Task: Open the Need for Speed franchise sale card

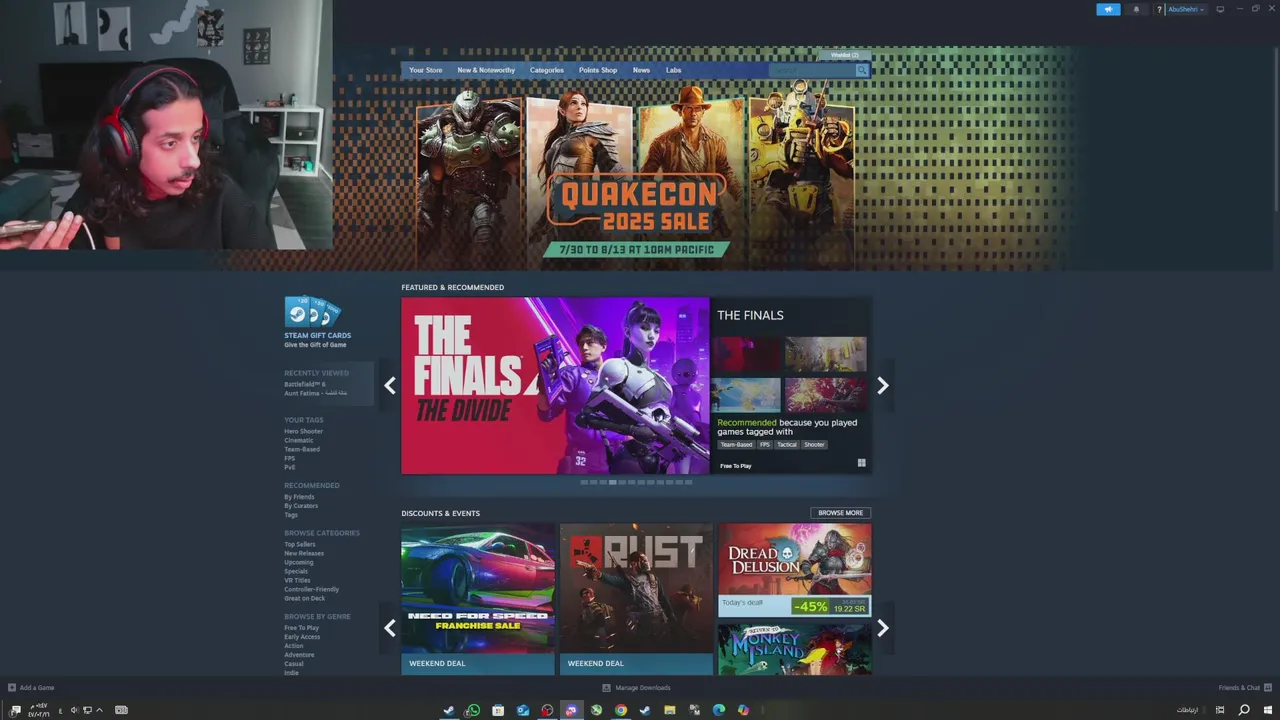Action: pos(478,598)
